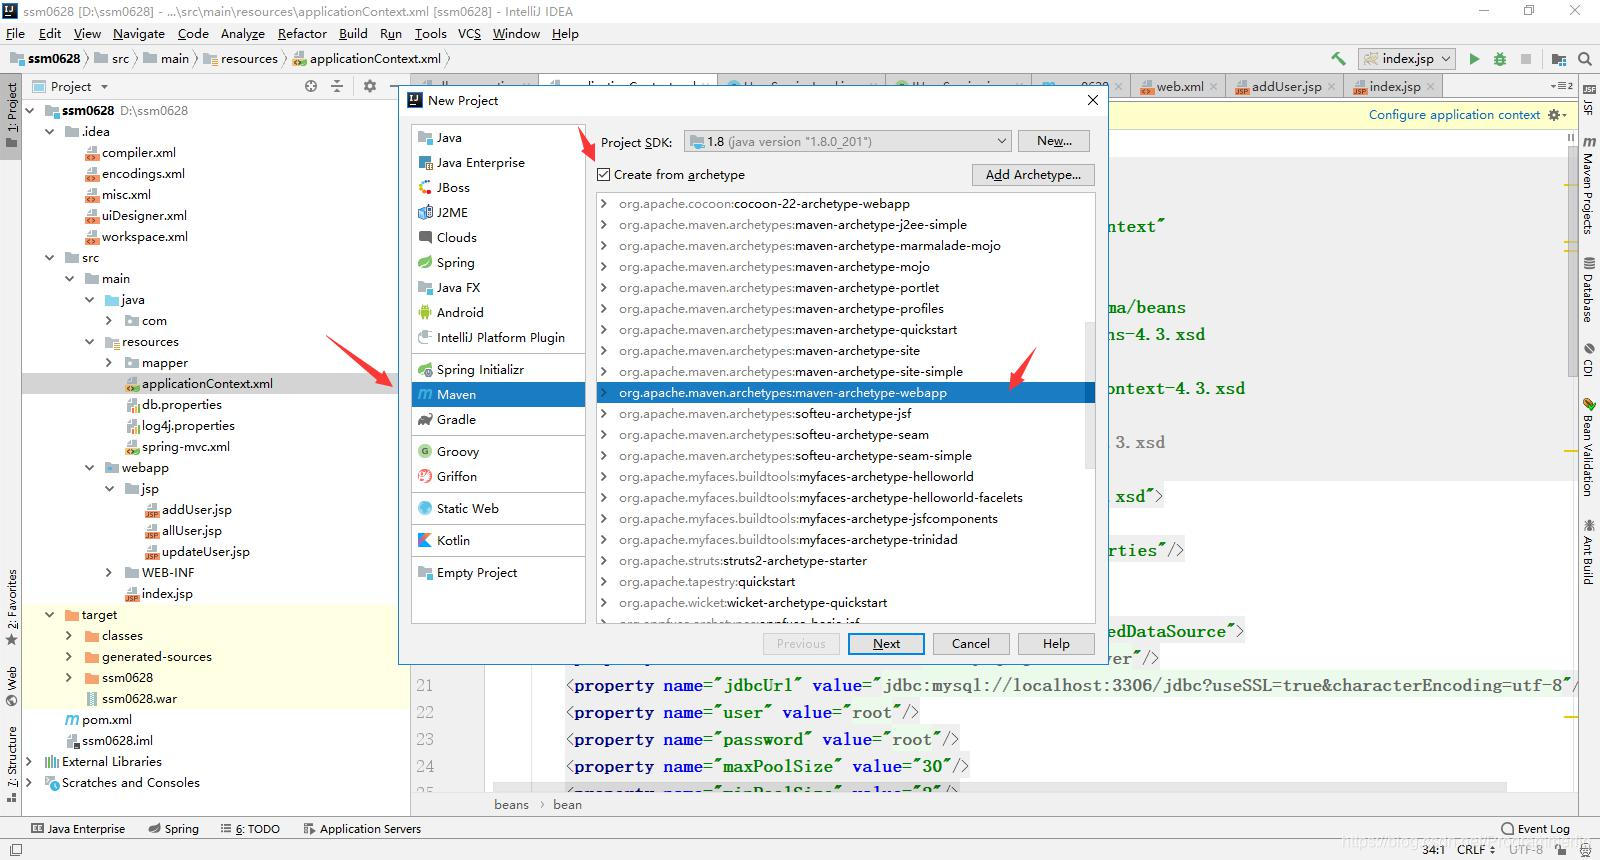Click Next in New Project dialog
This screenshot has width=1600, height=860.
click(x=886, y=644)
